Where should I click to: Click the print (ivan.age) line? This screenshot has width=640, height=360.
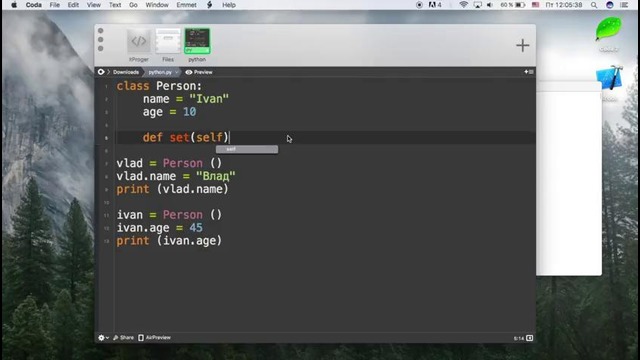[169, 241]
